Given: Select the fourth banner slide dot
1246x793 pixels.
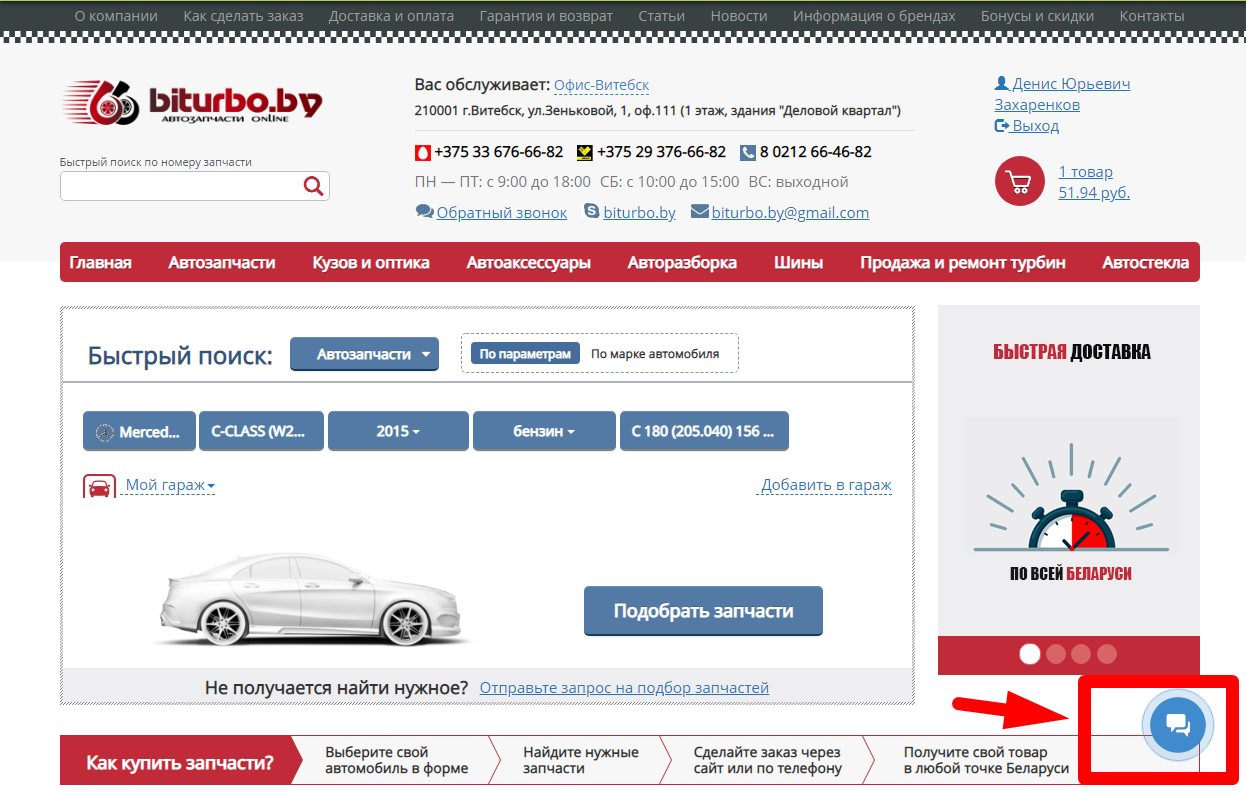Looking at the screenshot, I should tap(1107, 654).
